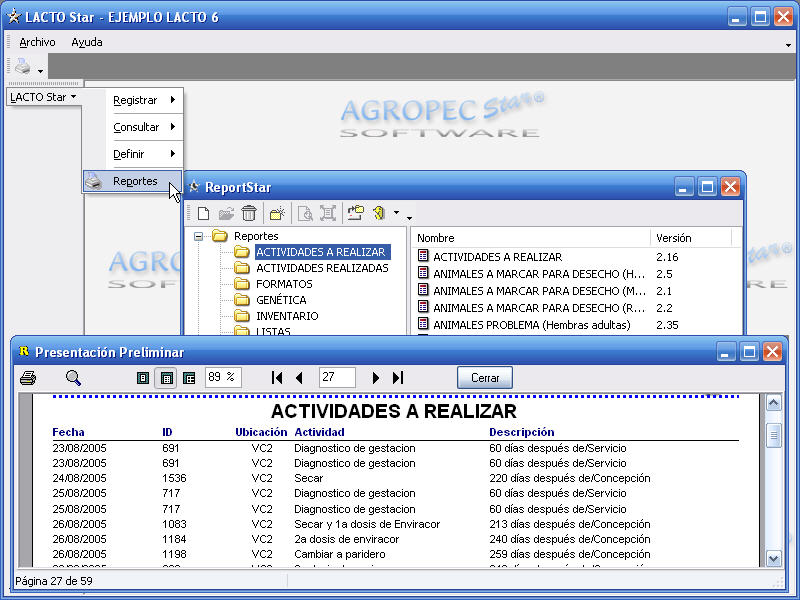Click the 'Secar y 1a dosis de Enviracor' entry
The height and width of the screenshot is (600, 800).
coord(367,524)
